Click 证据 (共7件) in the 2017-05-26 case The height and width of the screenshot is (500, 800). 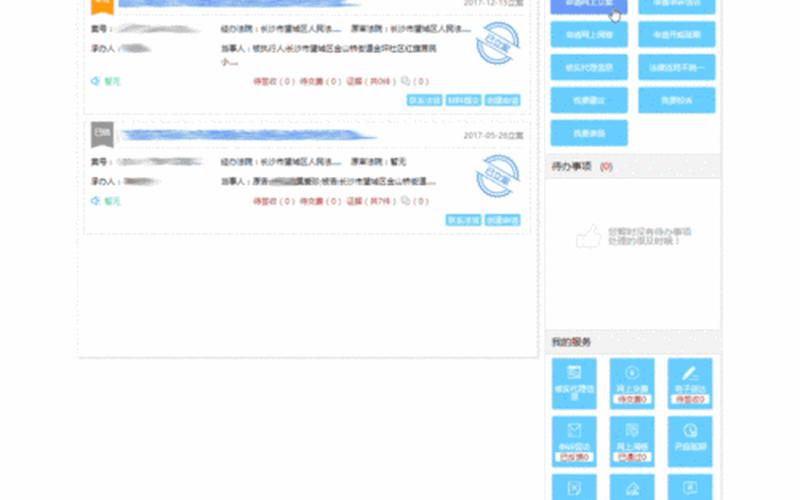point(371,201)
